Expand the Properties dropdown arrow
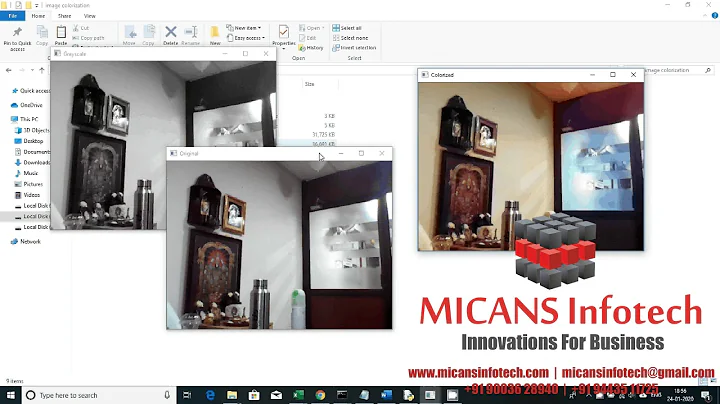 coord(284,48)
